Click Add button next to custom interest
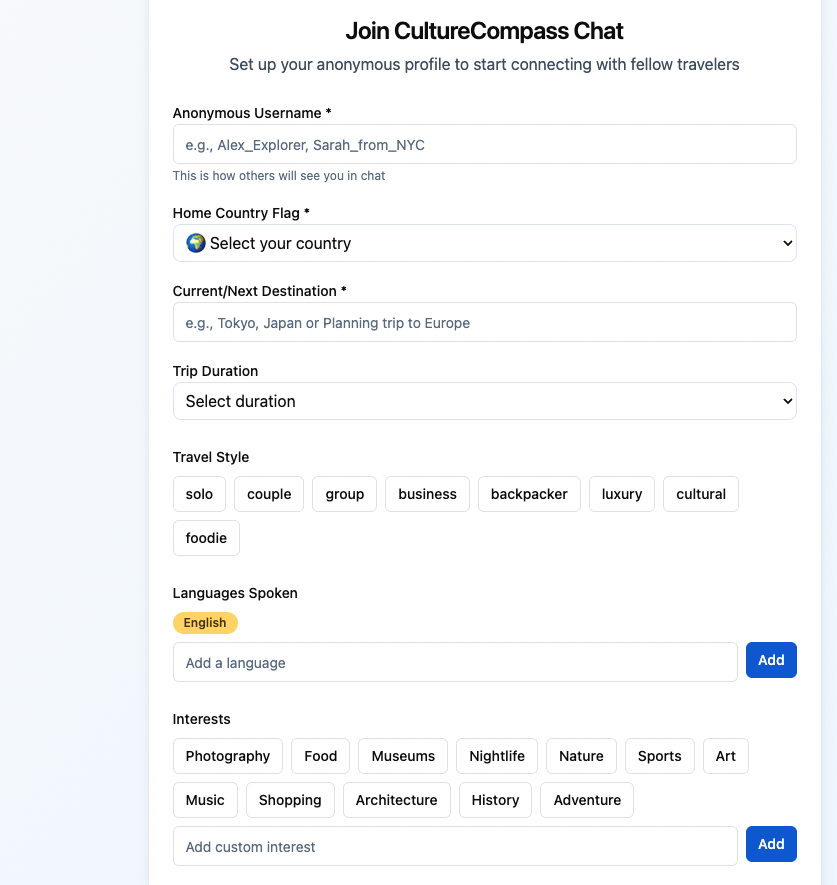 [771, 844]
